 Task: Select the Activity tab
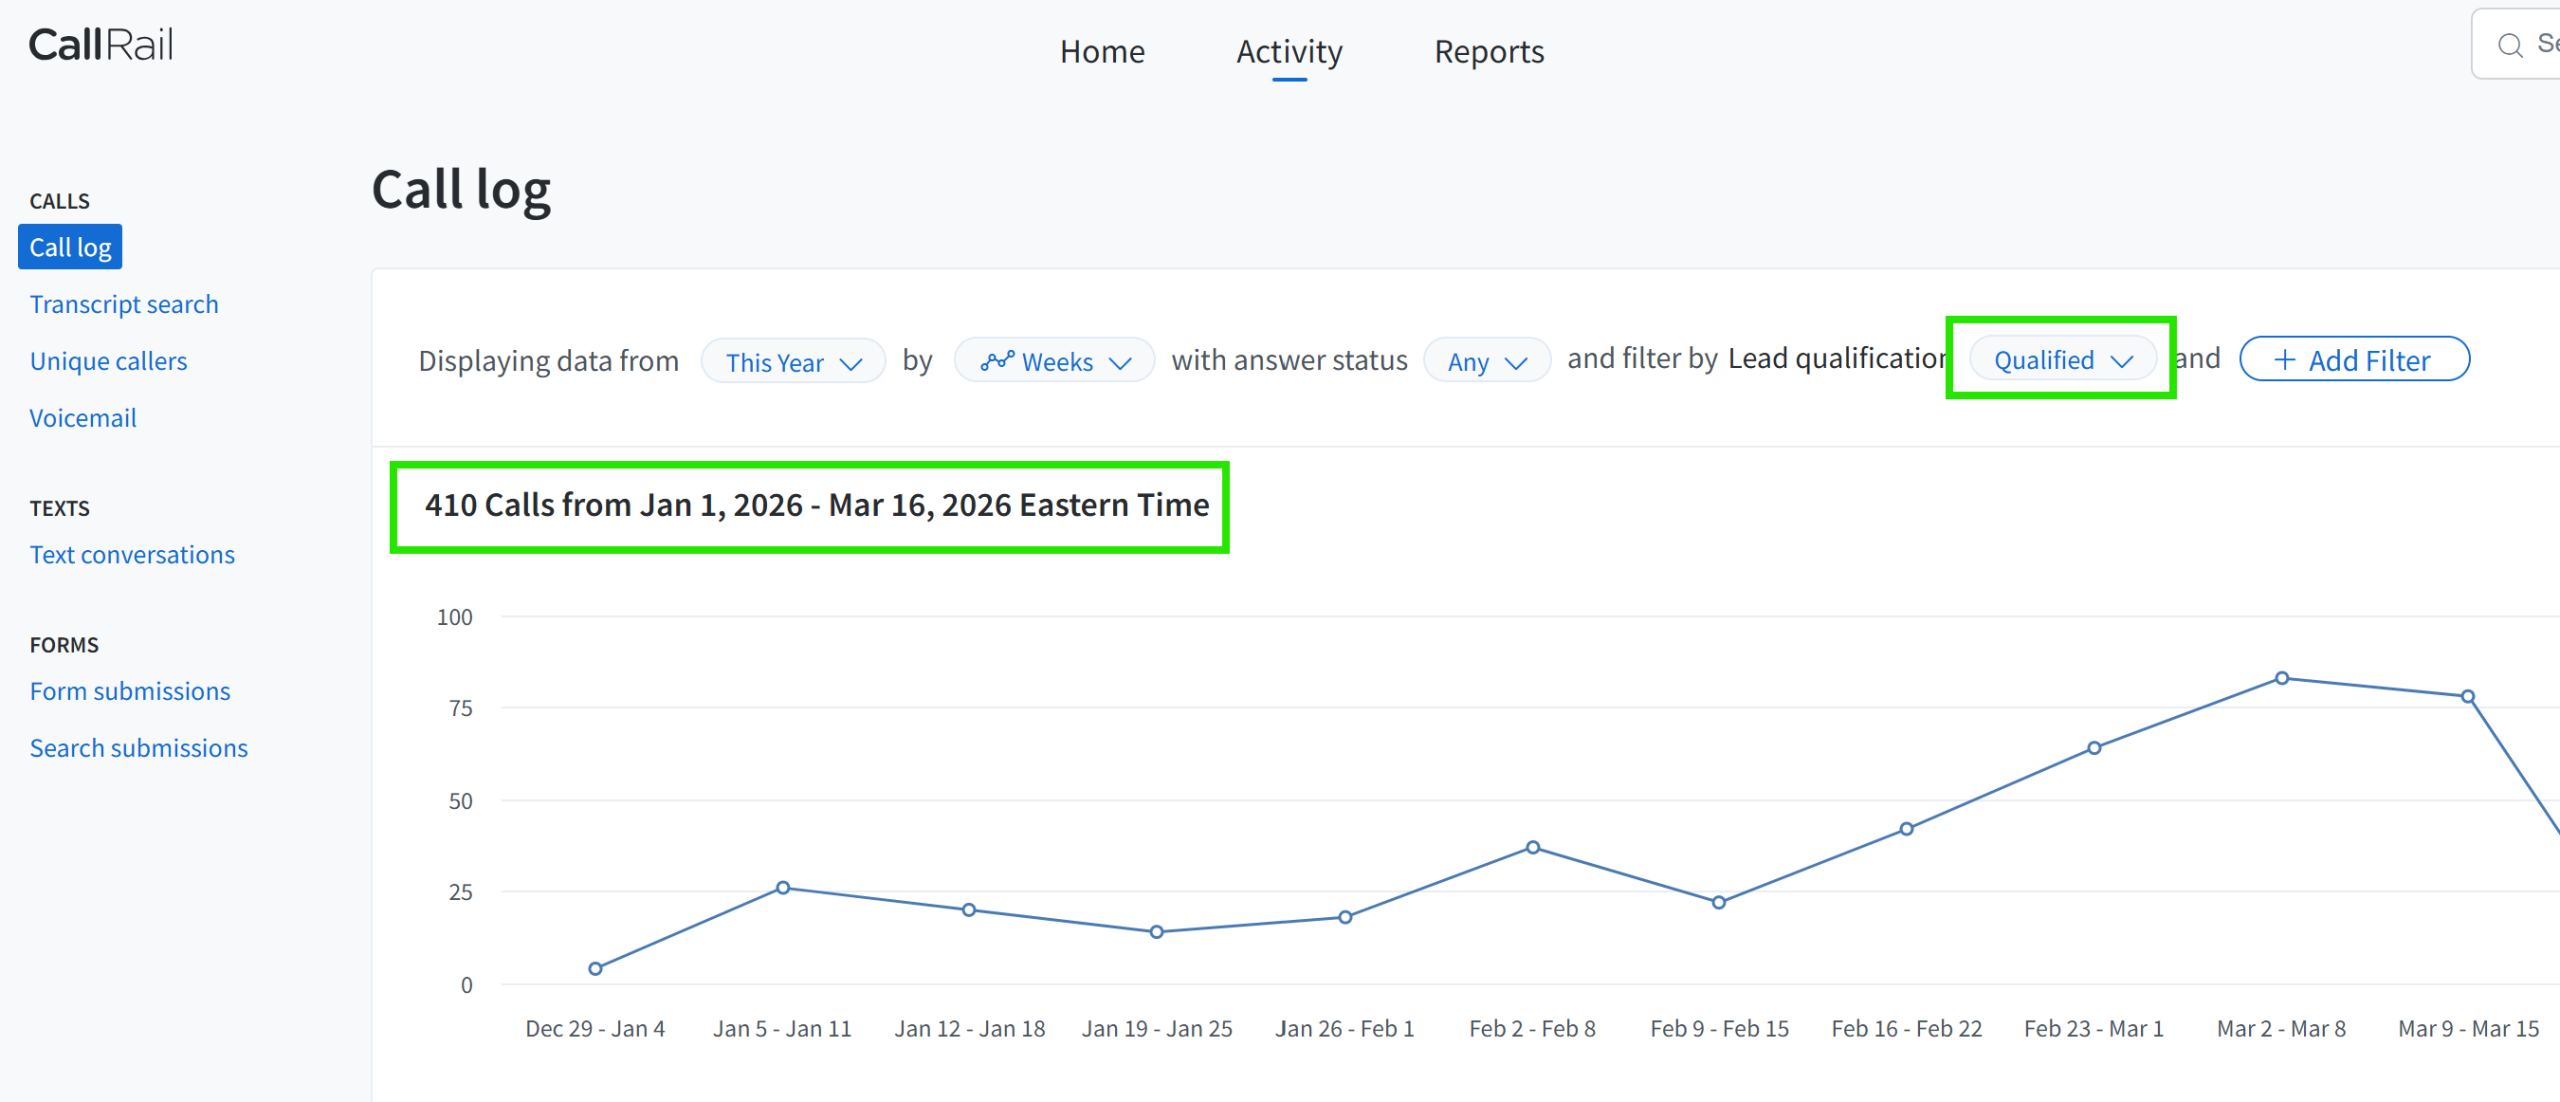click(x=1289, y=52)
